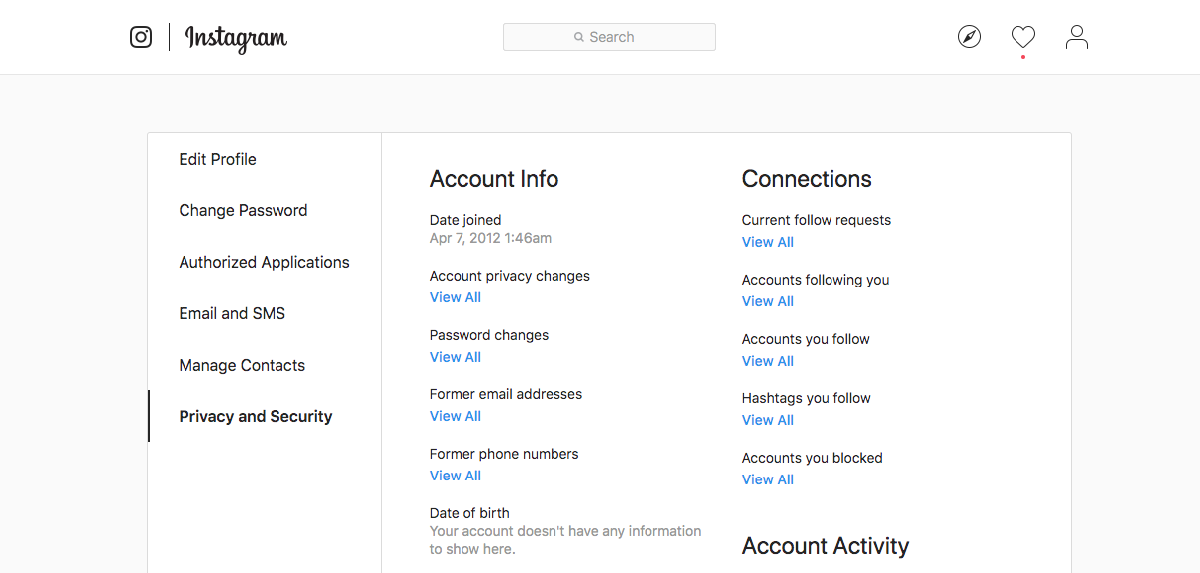Image resolution: width=1200 pixels, height=573 pixels.
Task: View all current follow requests
Action: coord(767,242)
